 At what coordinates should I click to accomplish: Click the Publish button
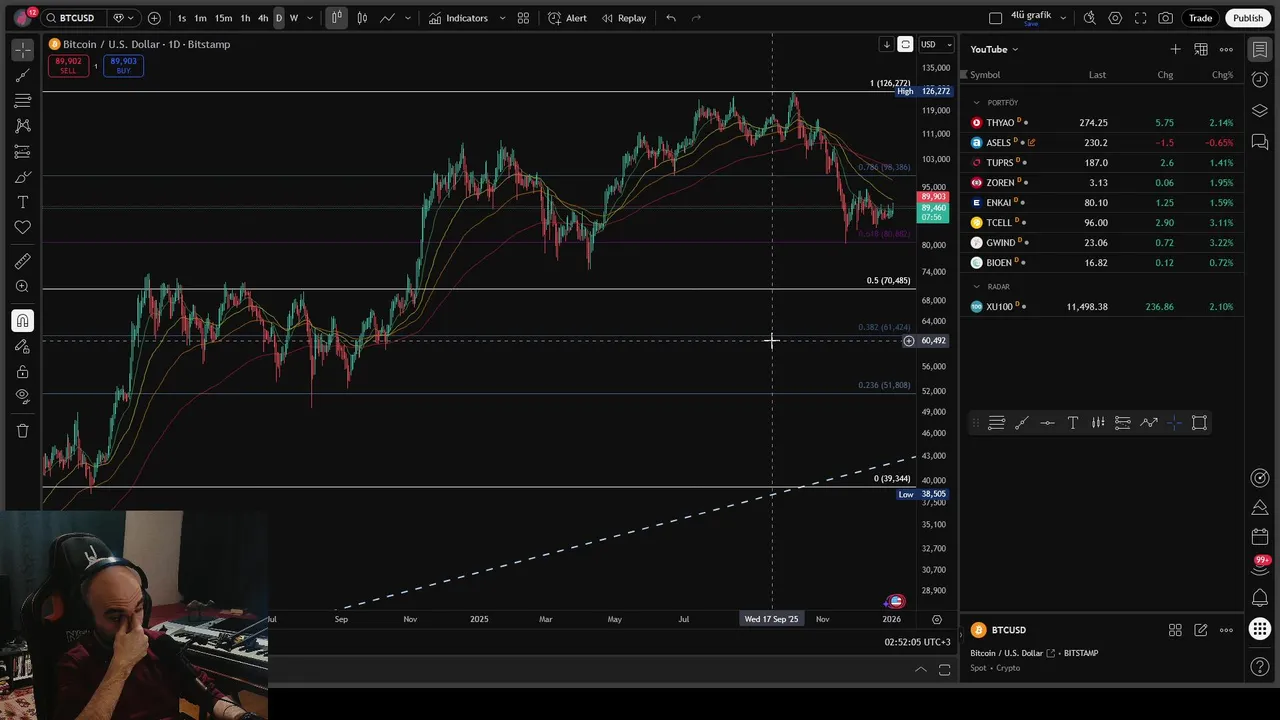pos(1248,18)
